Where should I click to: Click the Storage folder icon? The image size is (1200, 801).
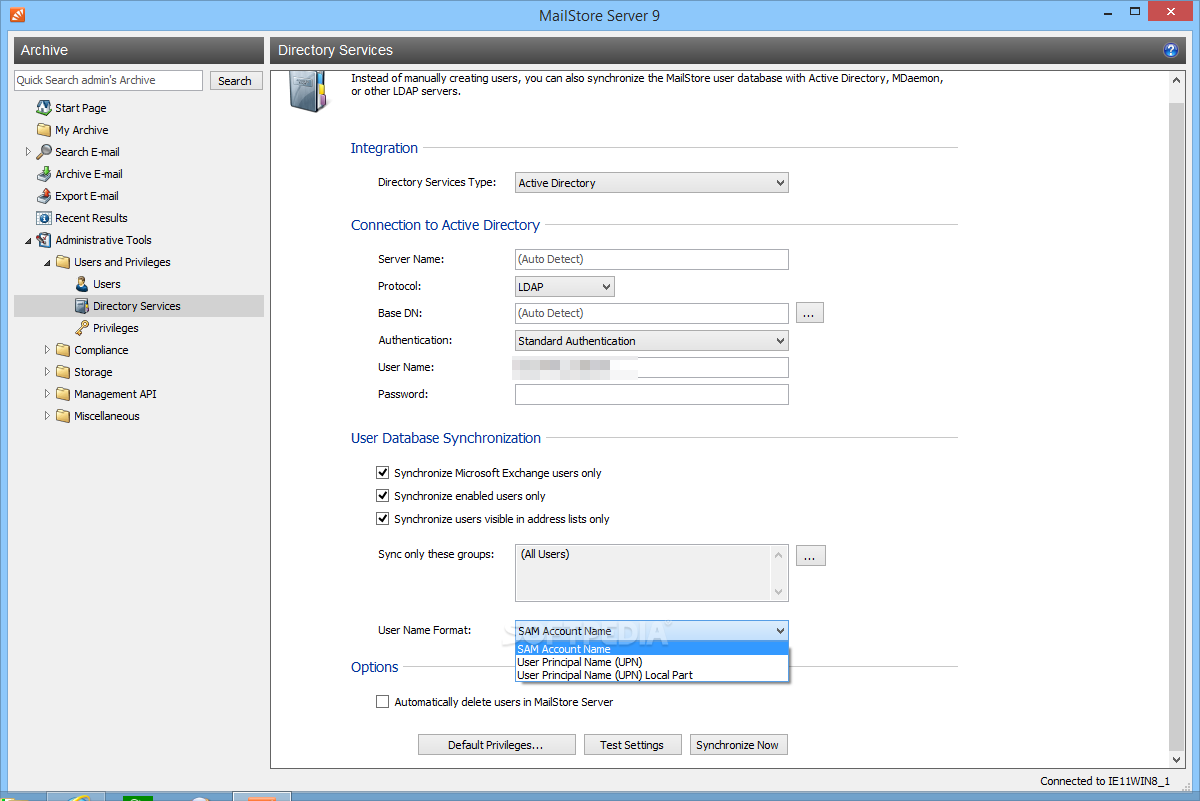pyautogui.click(x=63, y=372)
